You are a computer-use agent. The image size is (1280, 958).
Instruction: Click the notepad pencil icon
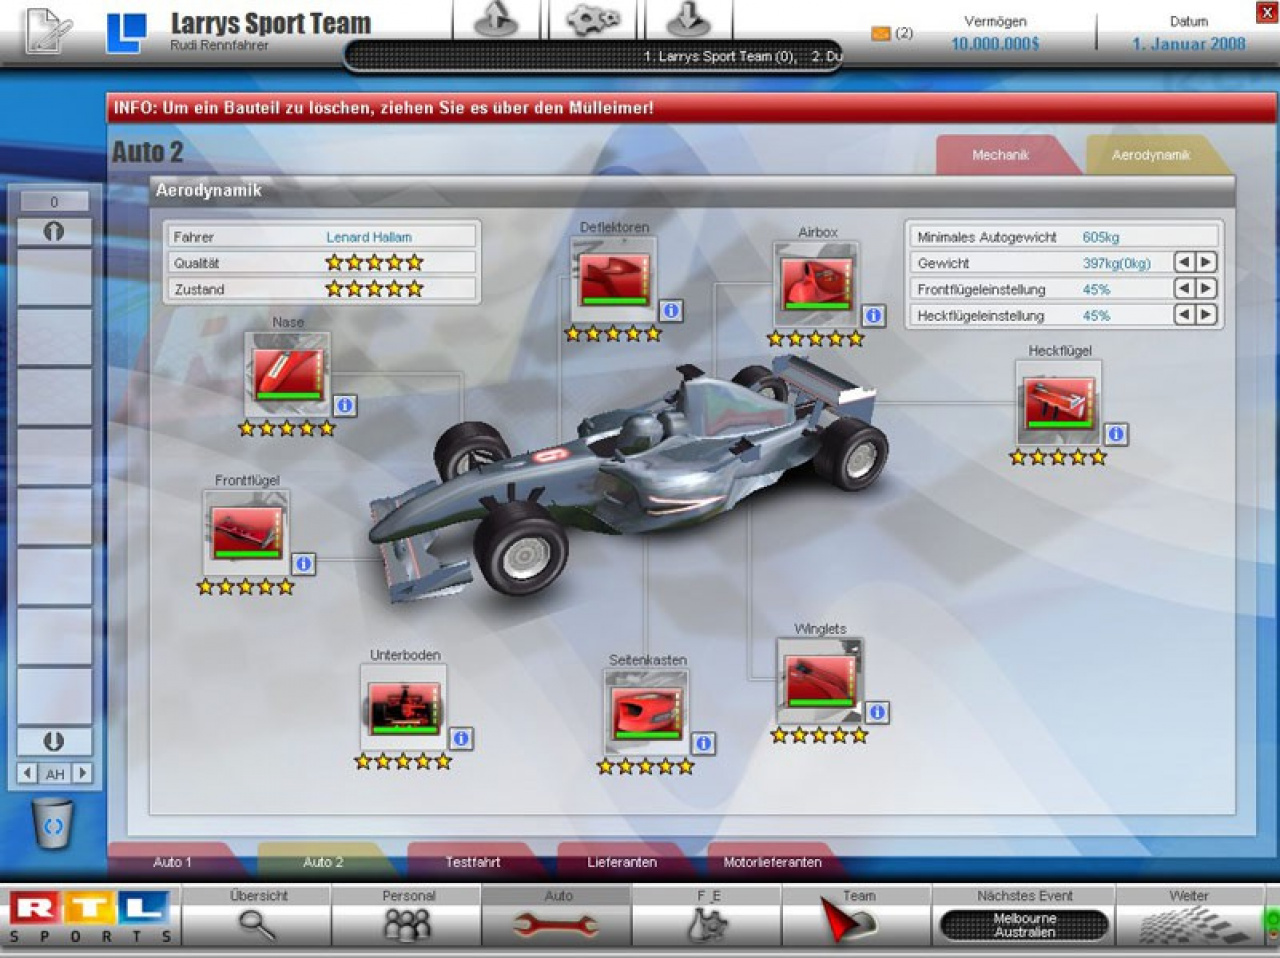pos(48,30)
